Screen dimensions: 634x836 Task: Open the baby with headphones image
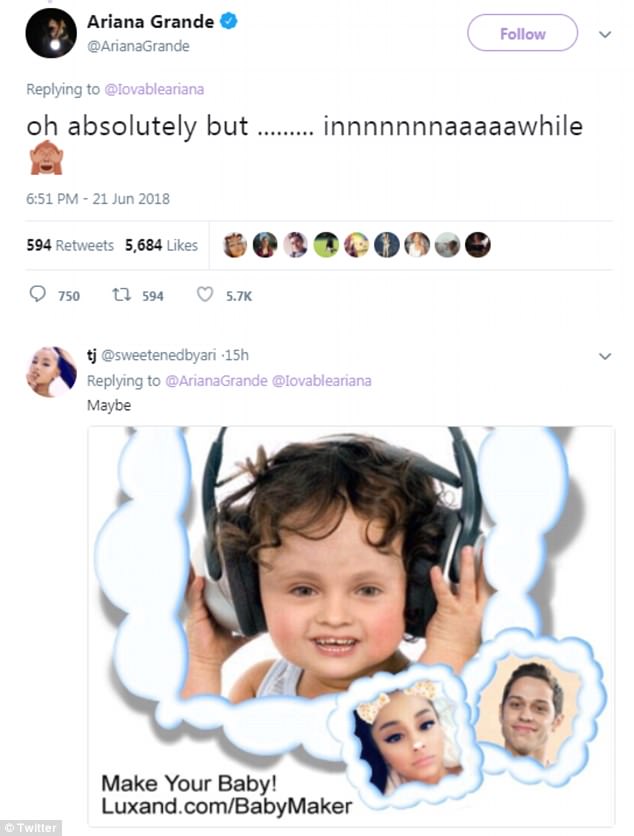tap(351, 627)
